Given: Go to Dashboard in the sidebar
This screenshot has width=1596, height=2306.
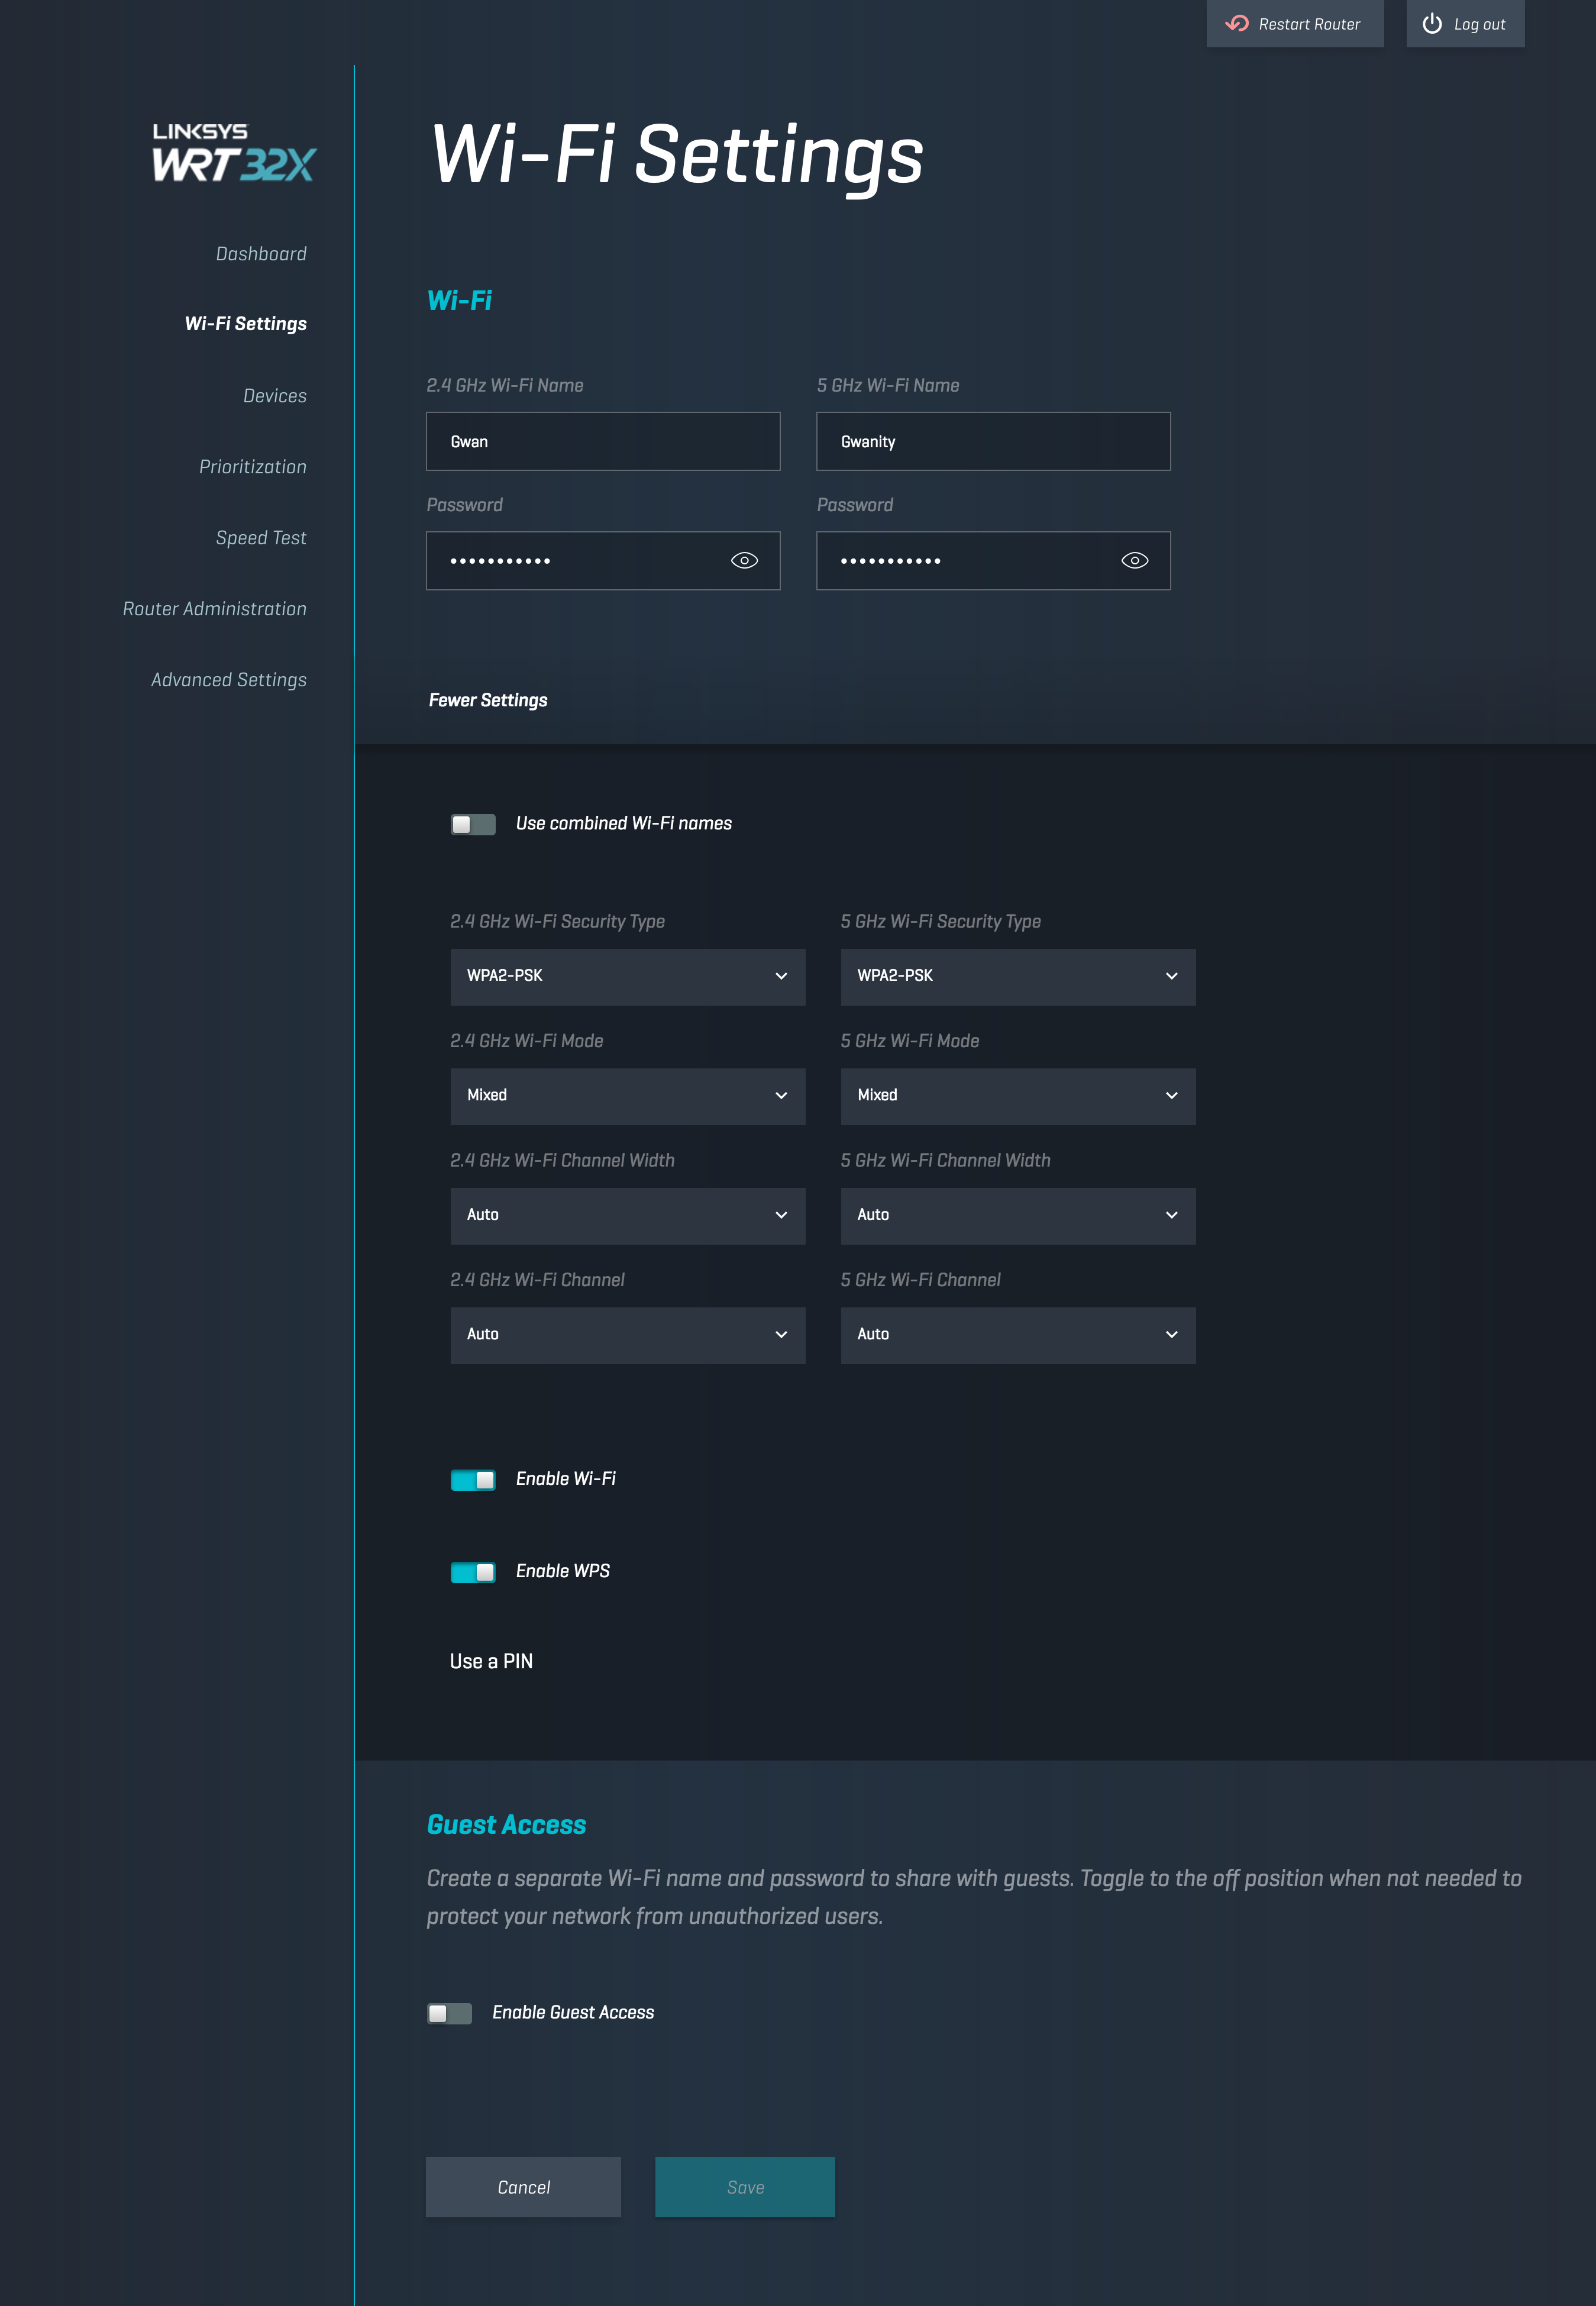Looking at the screenshot, I should click(261, 254).
